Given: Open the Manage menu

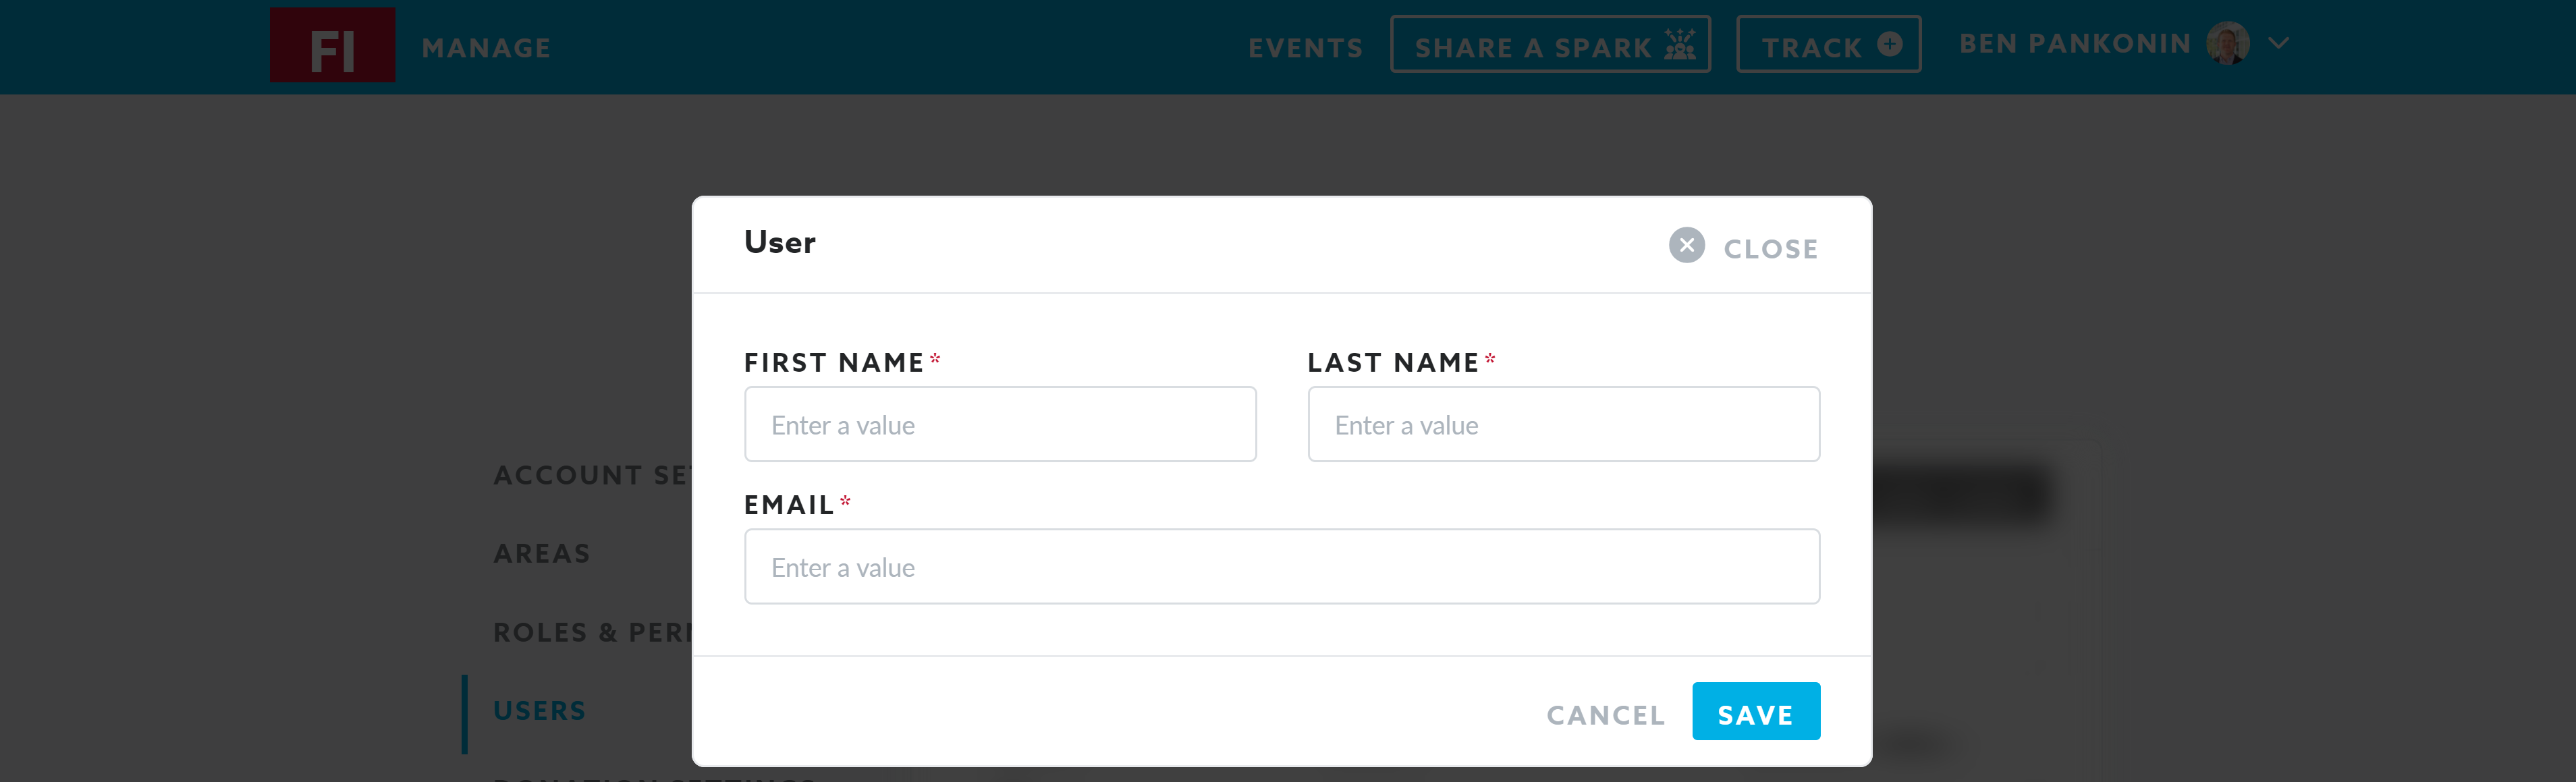Looking at the screenshot, I should (486, 48).
